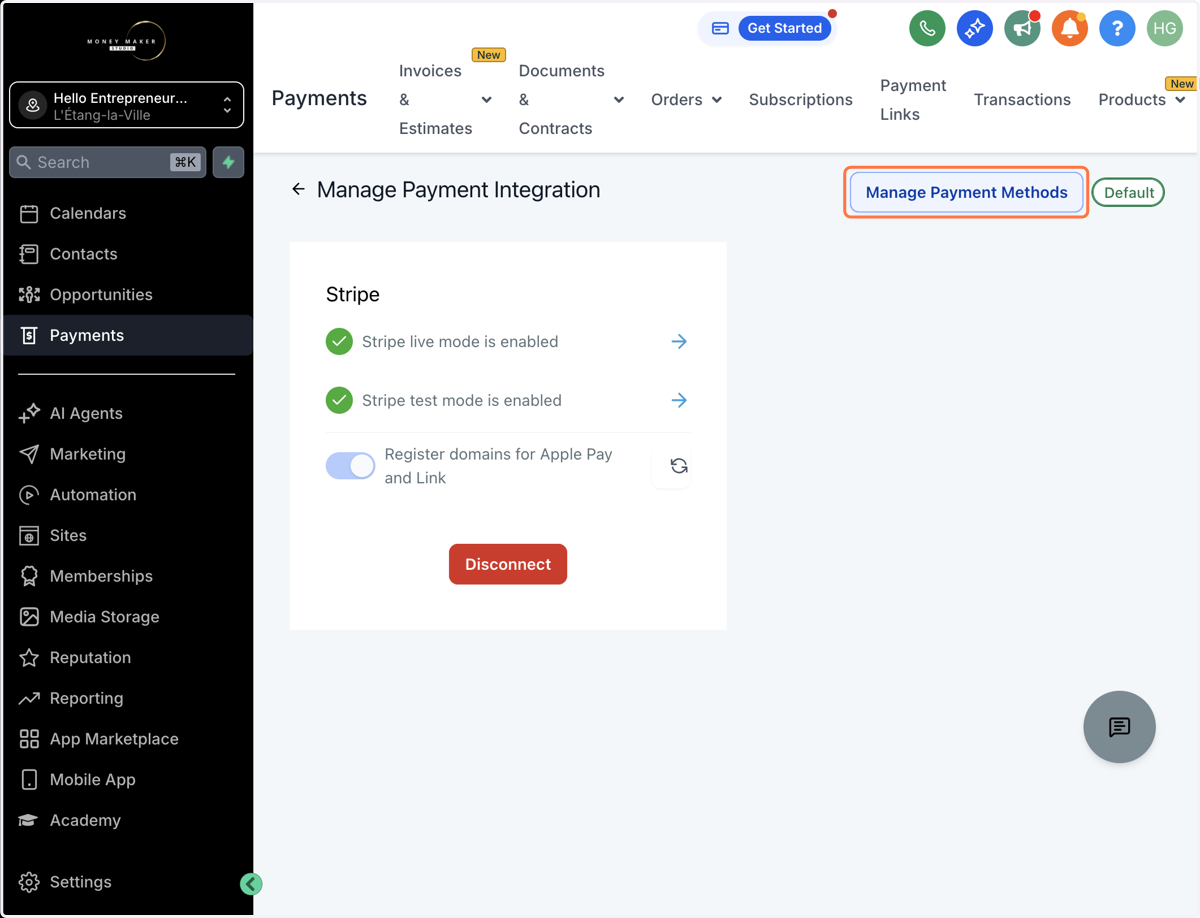The width and height of the screenshot is (1200, 918).
Task: Click the green phone dialer icon
Action: (927, 28)
